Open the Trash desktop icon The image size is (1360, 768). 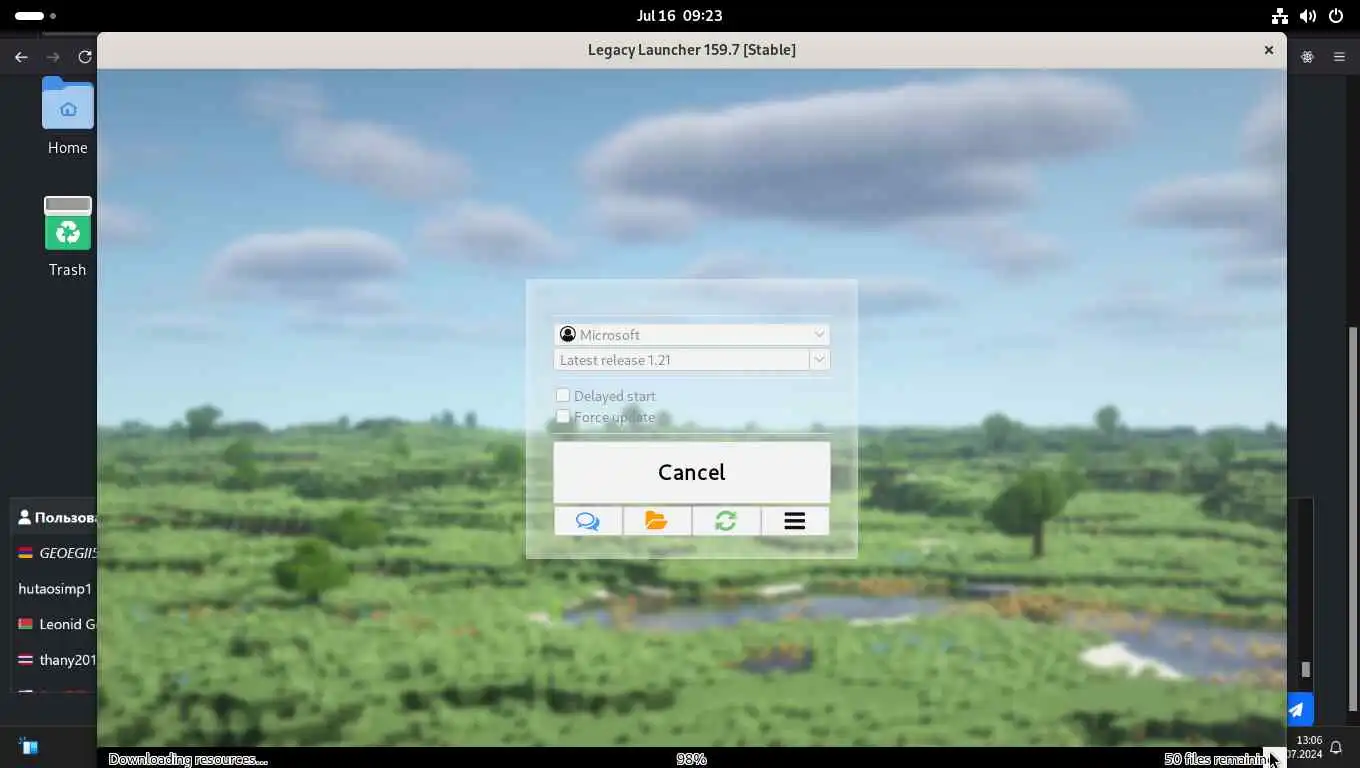coord(68,237)
